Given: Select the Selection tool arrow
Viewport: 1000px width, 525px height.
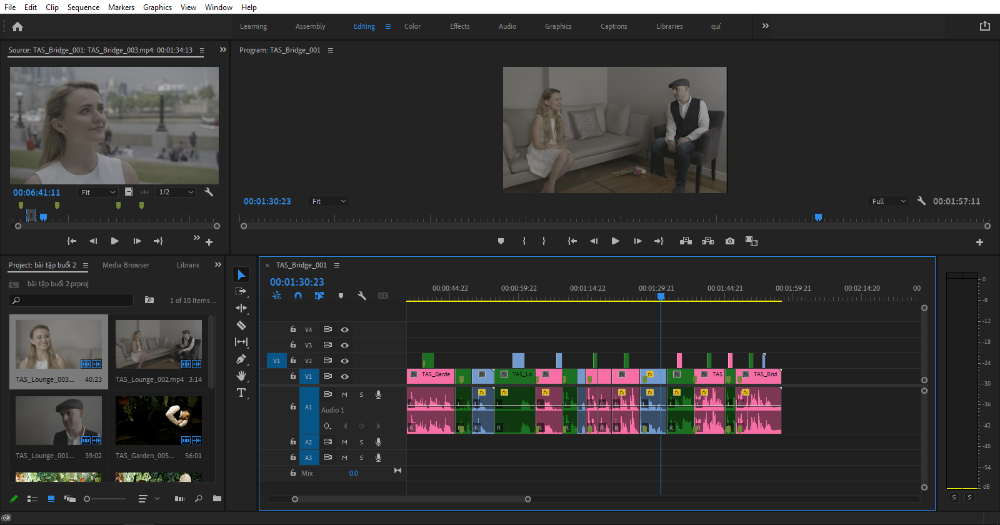Looking at the screenshot, I should point(241,275).
